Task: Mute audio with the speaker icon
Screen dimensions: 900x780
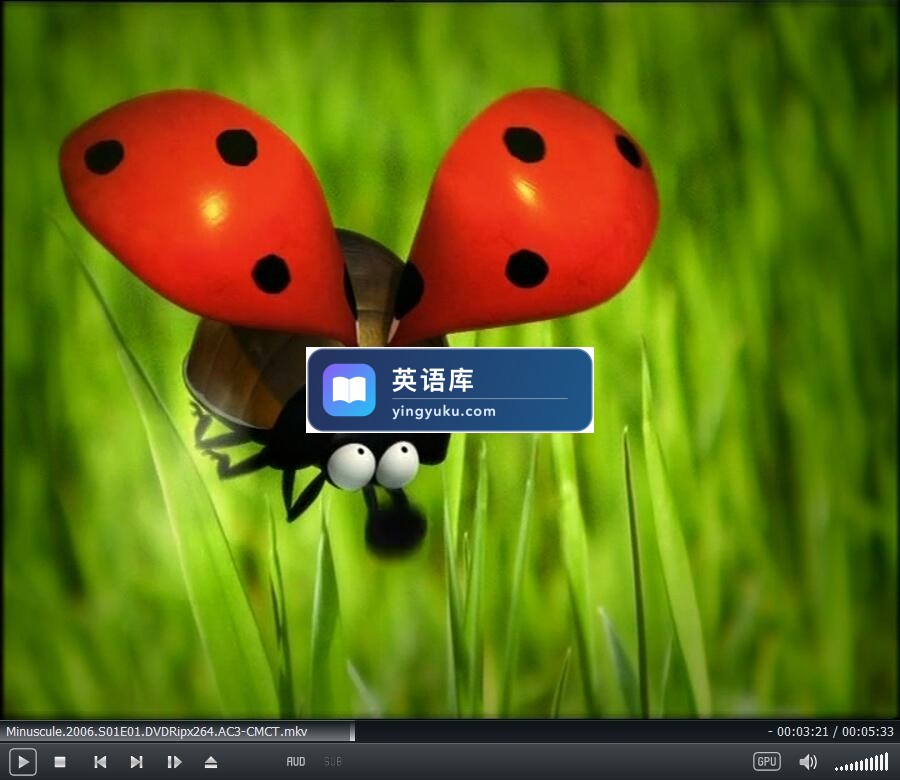Action: (808, 762)
